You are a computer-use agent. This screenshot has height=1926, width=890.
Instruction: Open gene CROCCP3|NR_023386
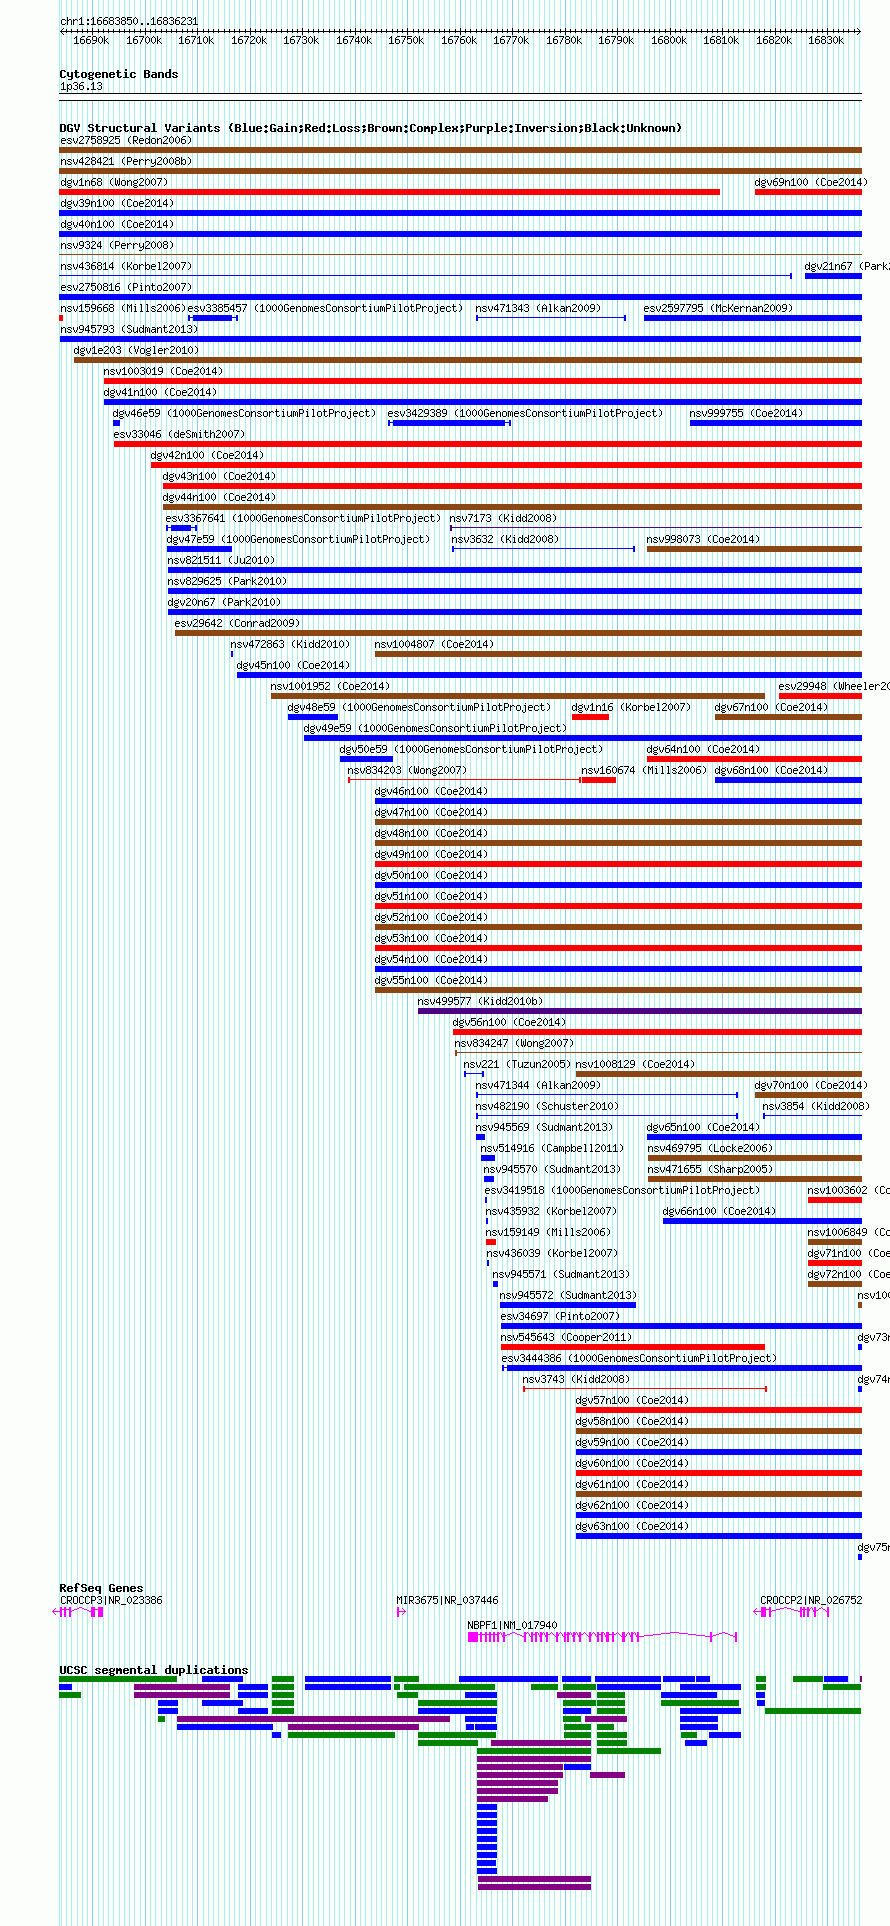[111, 1600]
